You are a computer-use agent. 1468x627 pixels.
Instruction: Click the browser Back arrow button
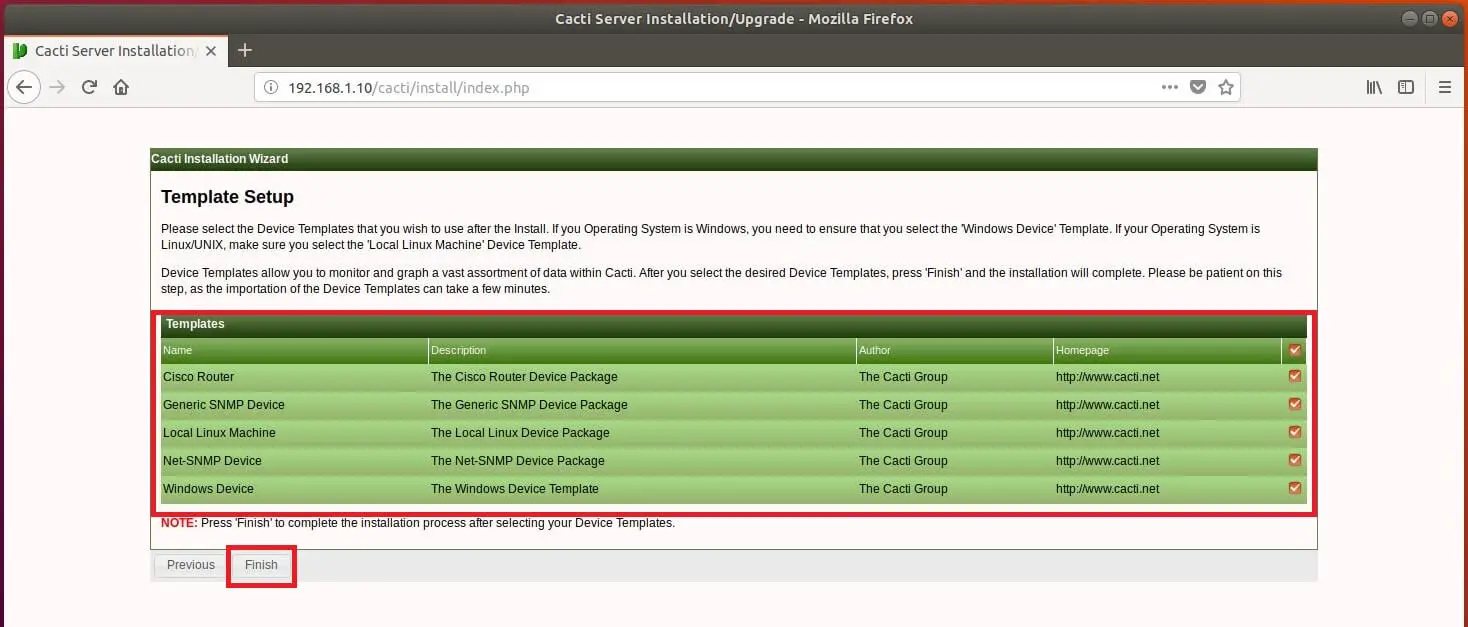click(x=24, y=87)
